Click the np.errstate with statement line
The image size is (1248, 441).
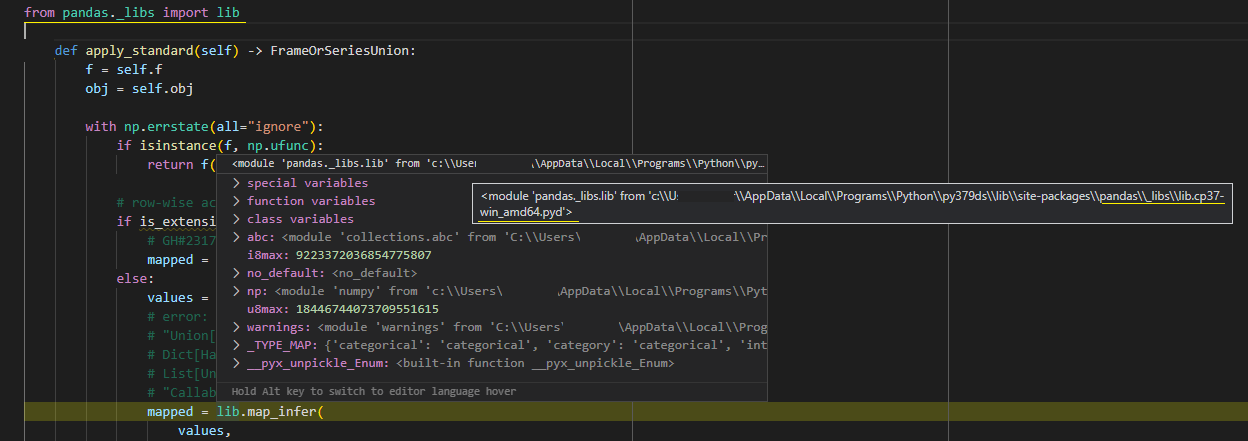pyautogui.click(x=205, y=126)
